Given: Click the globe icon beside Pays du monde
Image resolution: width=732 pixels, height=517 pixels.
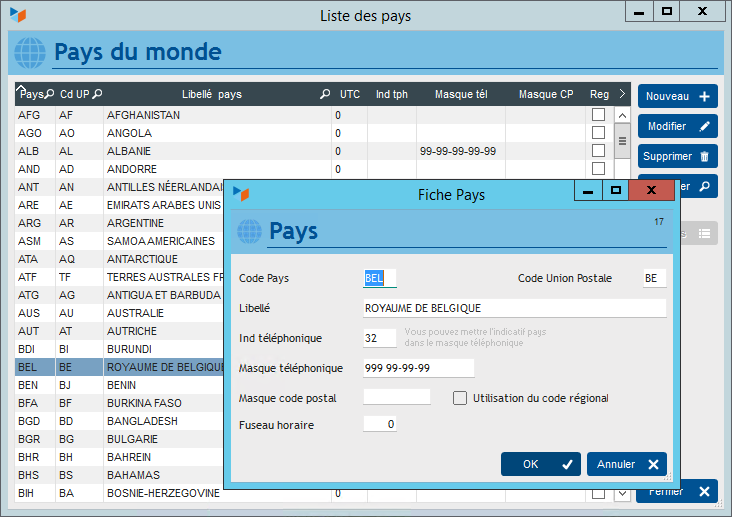Looking at the screenshot, I should coord(30,52).
